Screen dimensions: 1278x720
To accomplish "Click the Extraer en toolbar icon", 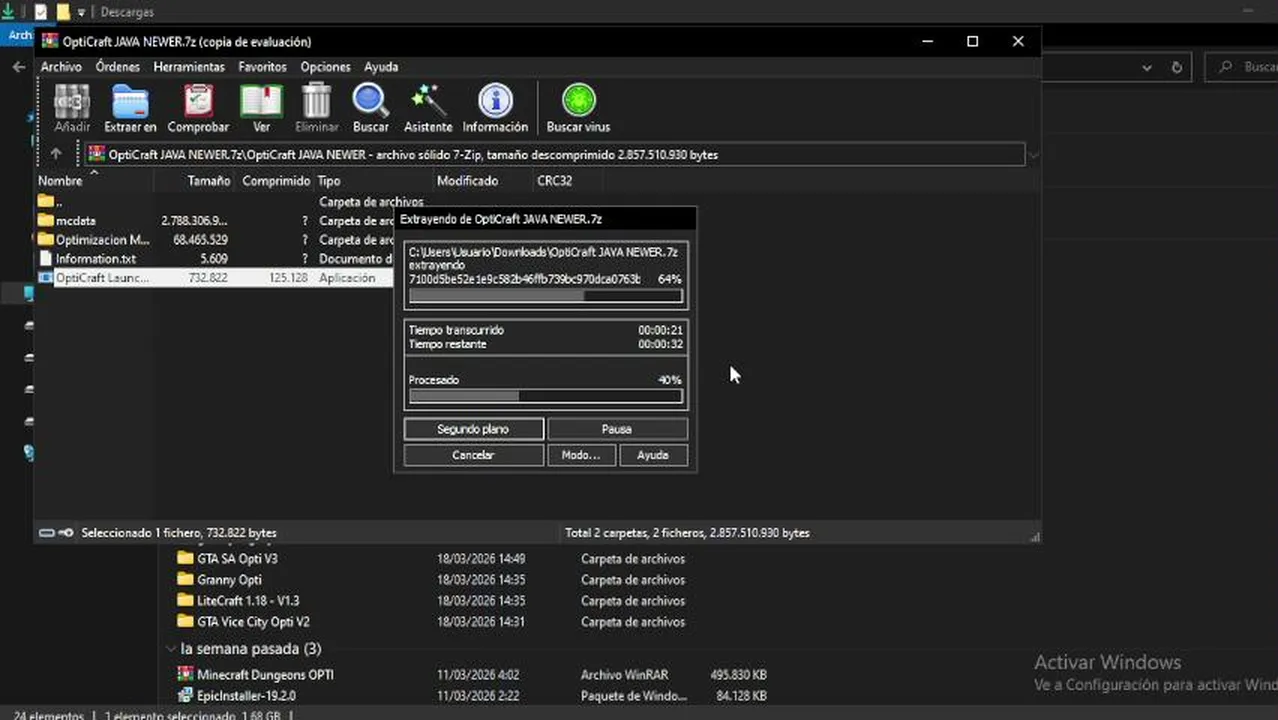I will pos(130,102).
